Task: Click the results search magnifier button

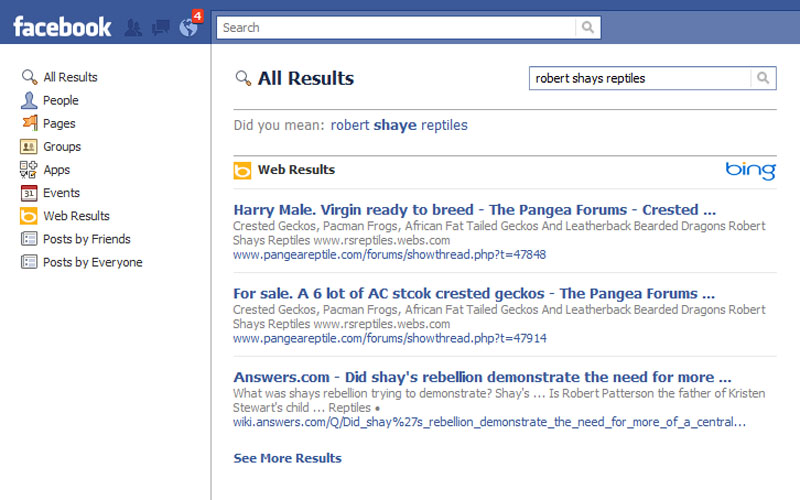Action: point(763,78)
